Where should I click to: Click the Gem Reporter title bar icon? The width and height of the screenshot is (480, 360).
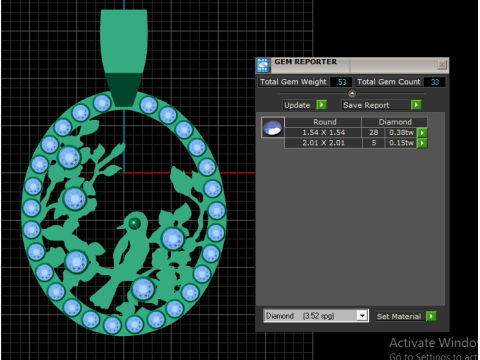coord(263,65)
